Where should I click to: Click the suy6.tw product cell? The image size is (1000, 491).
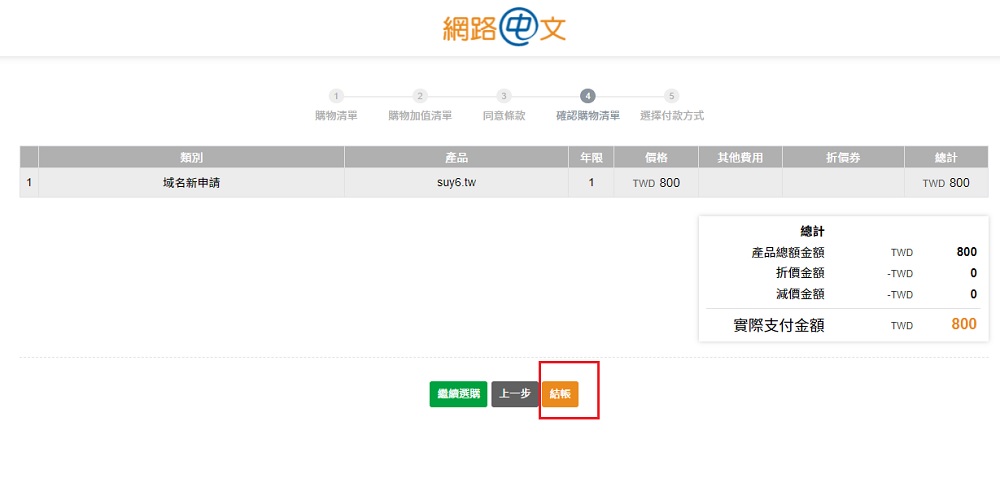(x=456, y=183)
